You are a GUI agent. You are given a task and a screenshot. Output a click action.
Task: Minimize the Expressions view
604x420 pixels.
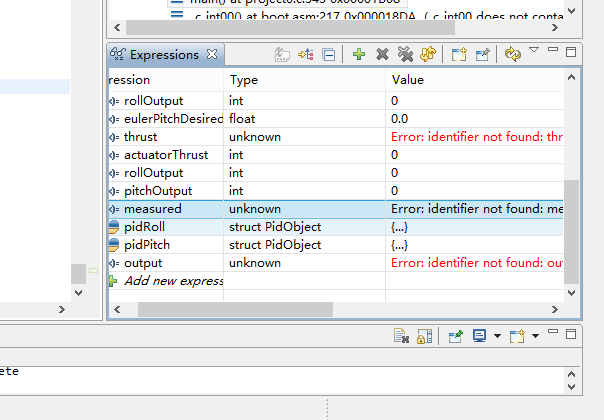pyautogui.click(x=553, y=49)
